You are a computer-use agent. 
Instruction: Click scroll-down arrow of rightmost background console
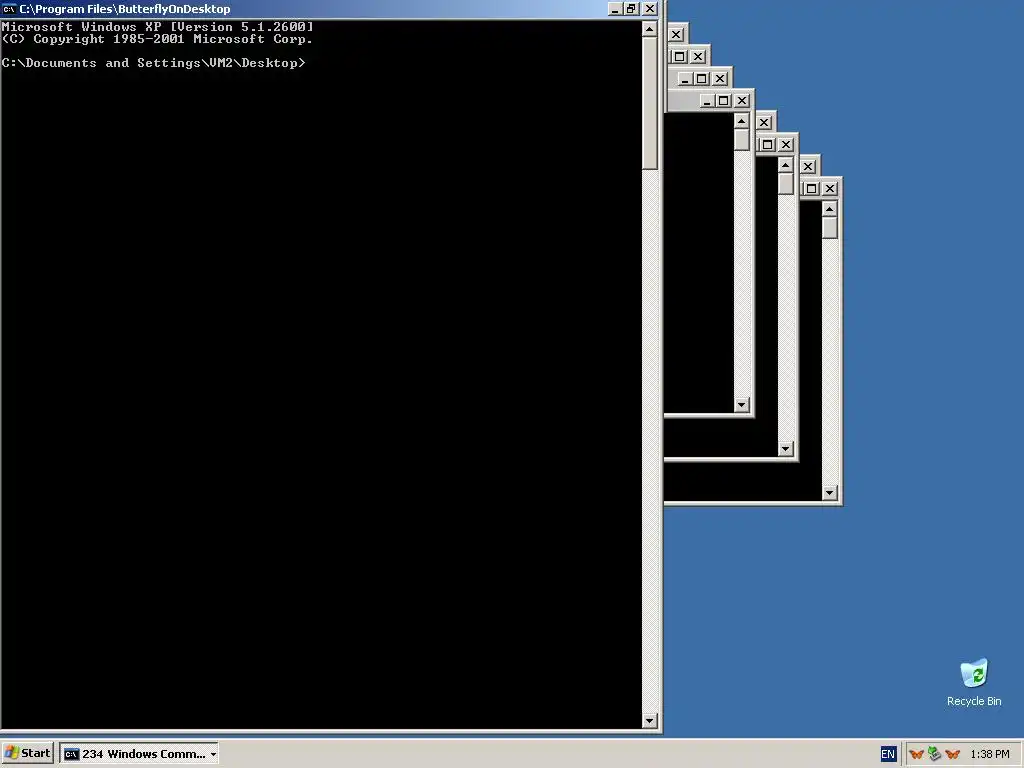coord(829,493)
